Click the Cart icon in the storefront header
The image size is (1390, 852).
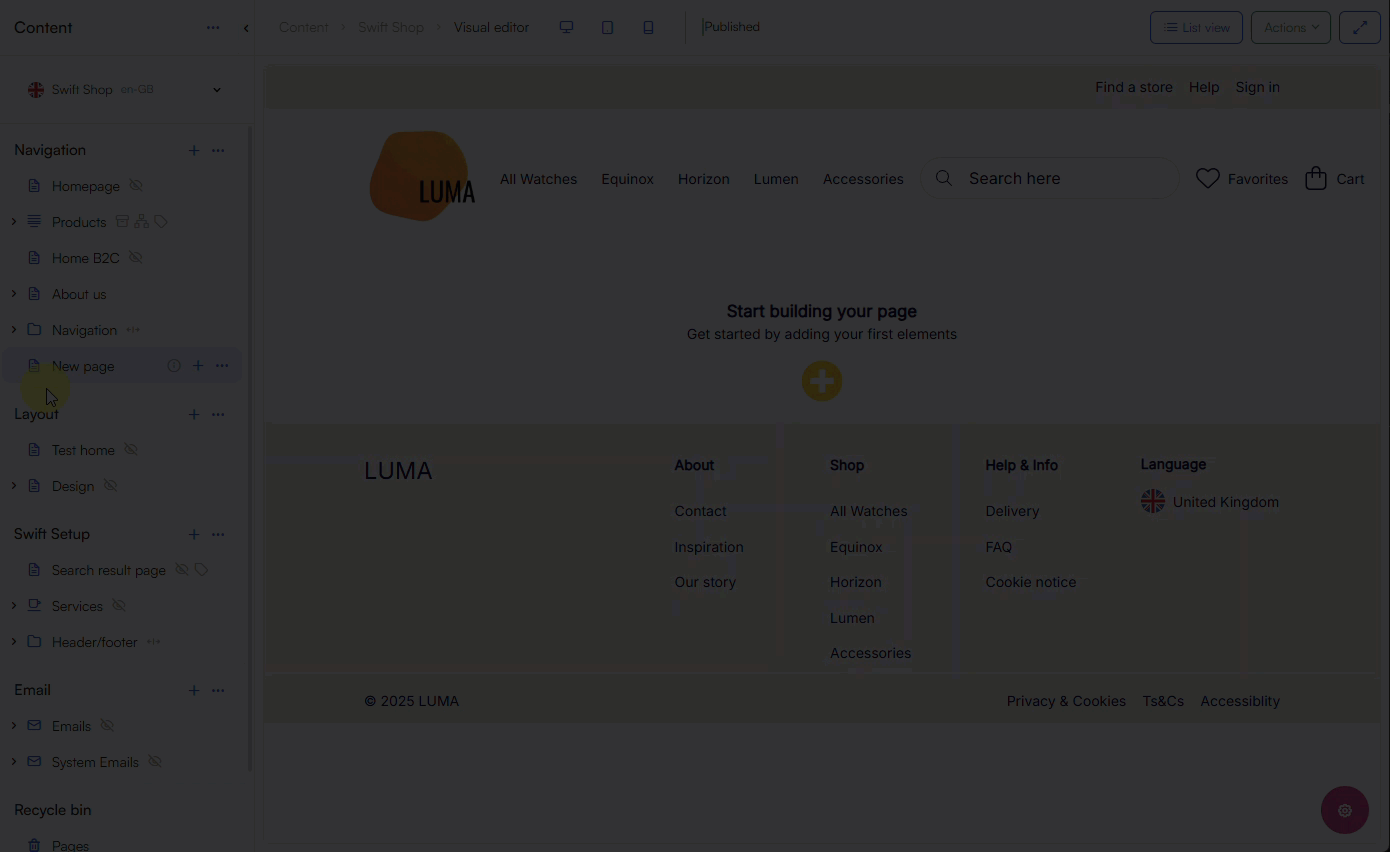click(1315, 178)
